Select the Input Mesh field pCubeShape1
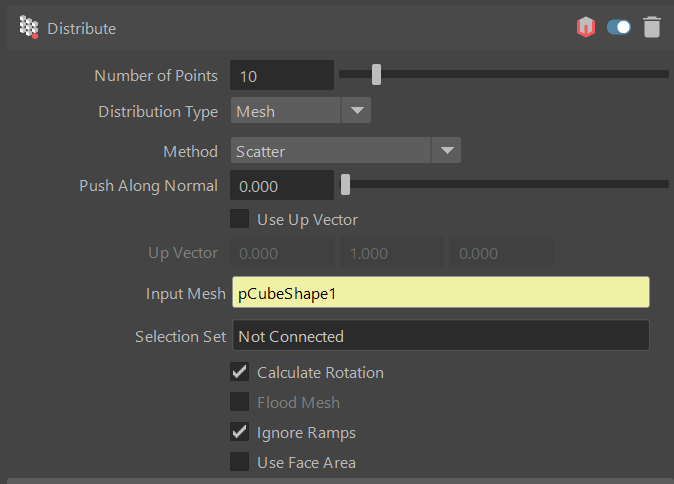Screen dimensions: 674x484 pos(440,293)
